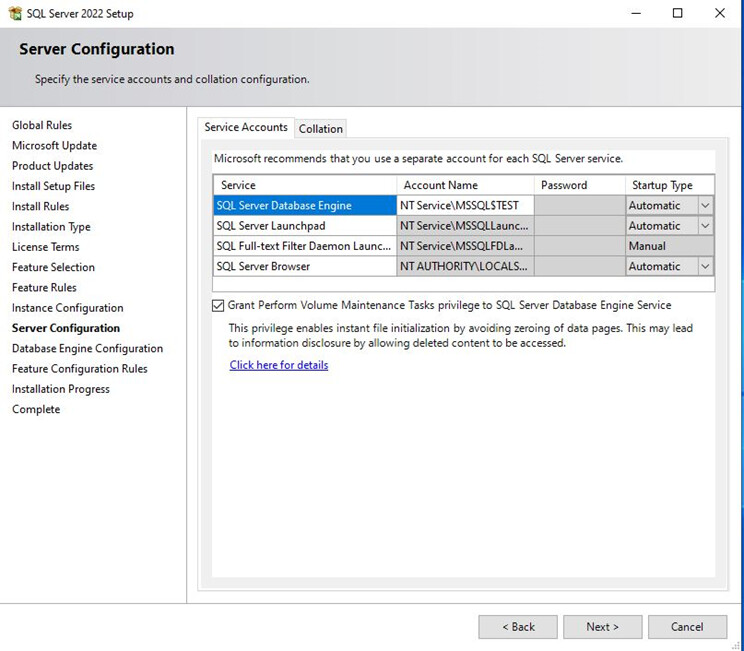Image resolution: width=744 pixels, height=651 pixels.
Task: Select Feature Selection step
Action: (53, 267)
